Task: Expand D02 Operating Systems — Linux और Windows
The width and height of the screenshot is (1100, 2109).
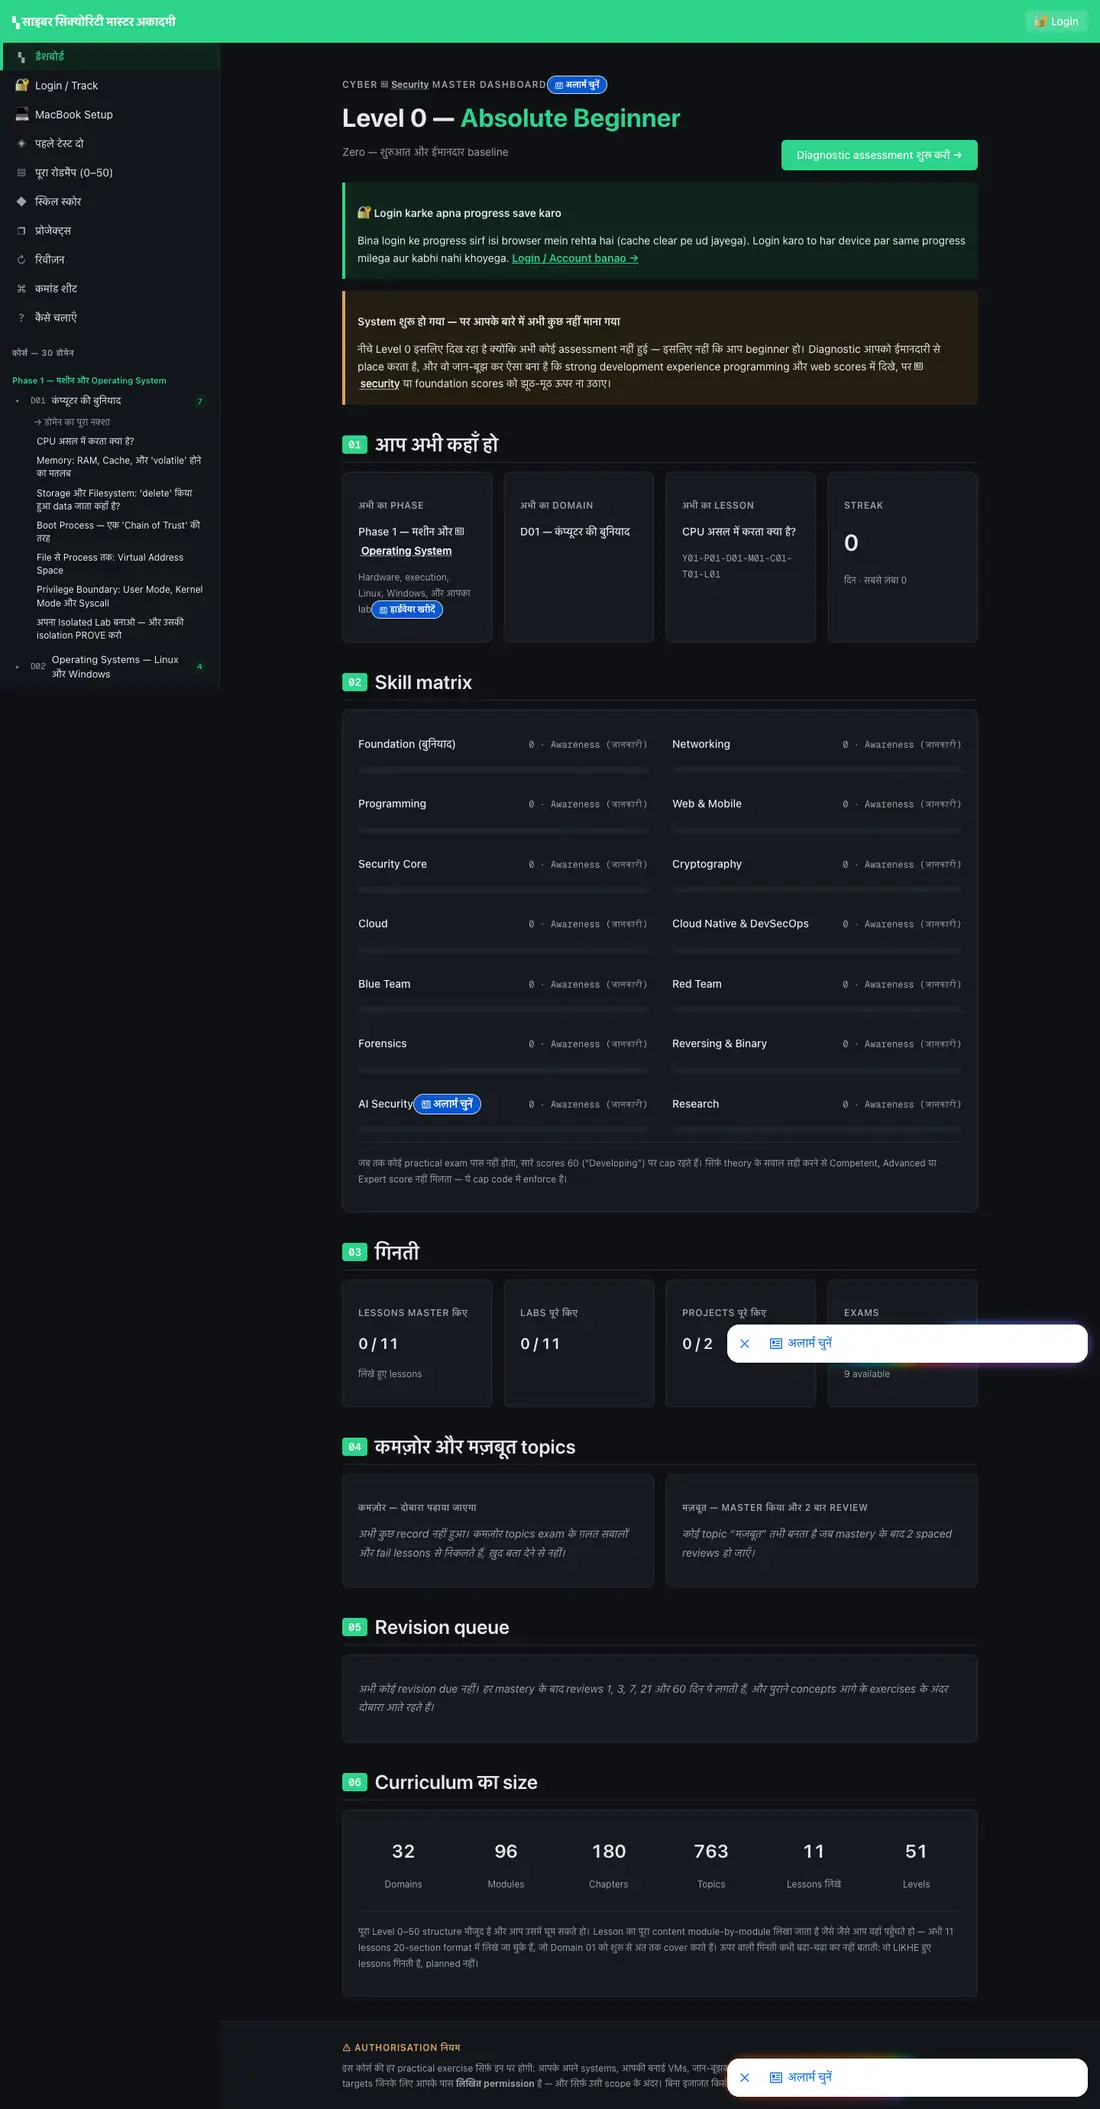Action: (x=110, y=667)
